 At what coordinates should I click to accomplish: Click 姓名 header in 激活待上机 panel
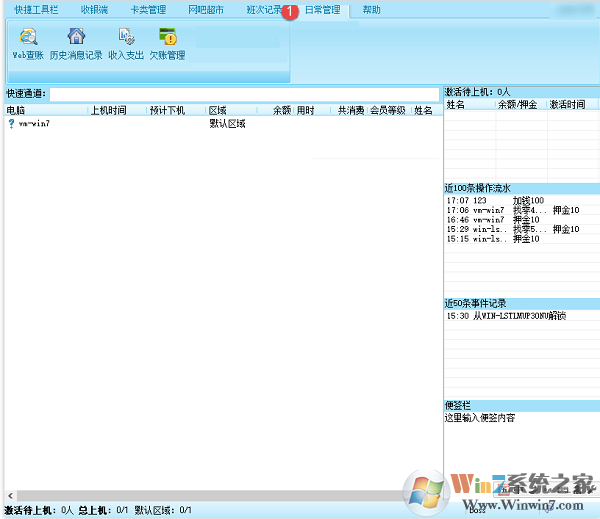point(470,104)
